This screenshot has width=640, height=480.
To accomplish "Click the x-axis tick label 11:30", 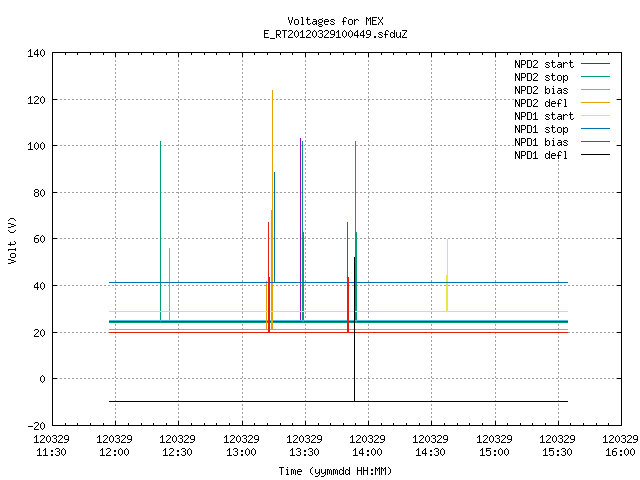I will (x=51, y=452).
